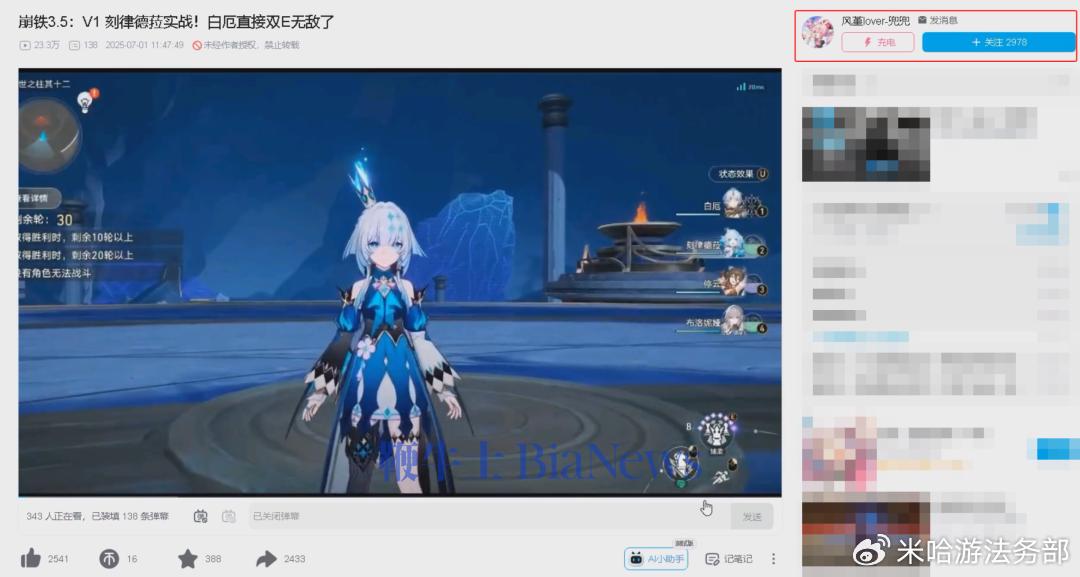The height and width of the screenshot is (577, 1080).
Task: Open uploader avatar of 风堇lover-兜兜
Action: click(x=818, y=32)
